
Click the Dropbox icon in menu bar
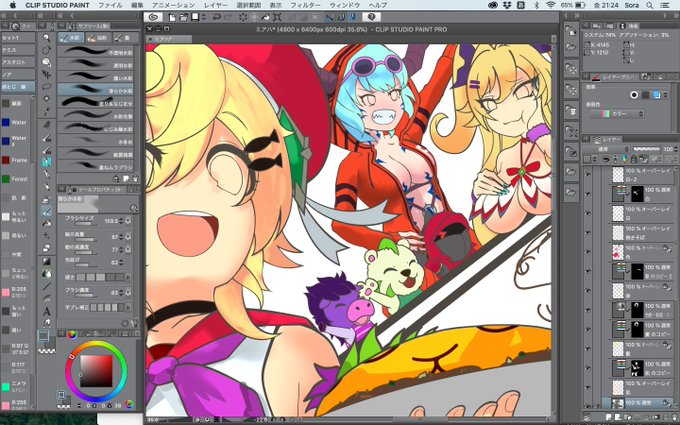[x=507, y=5]
